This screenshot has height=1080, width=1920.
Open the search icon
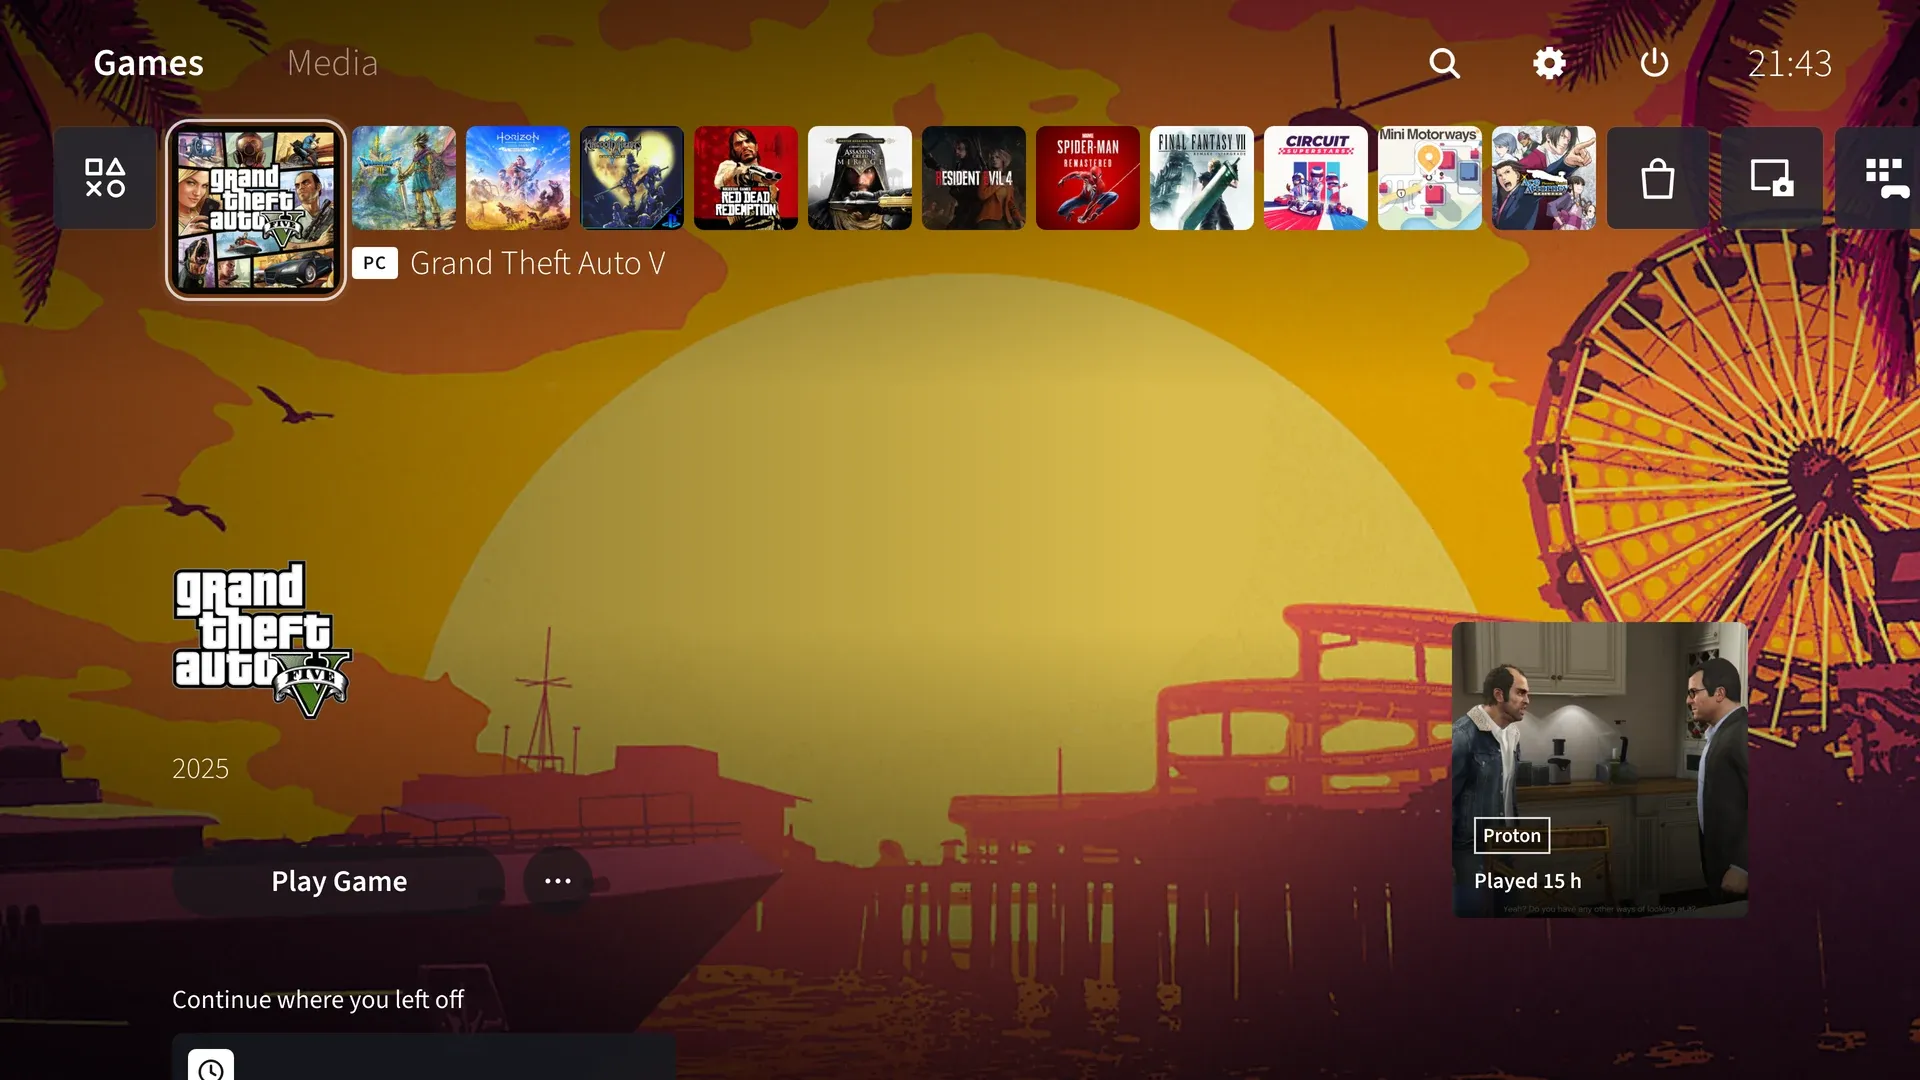[x=1444, y=63]
